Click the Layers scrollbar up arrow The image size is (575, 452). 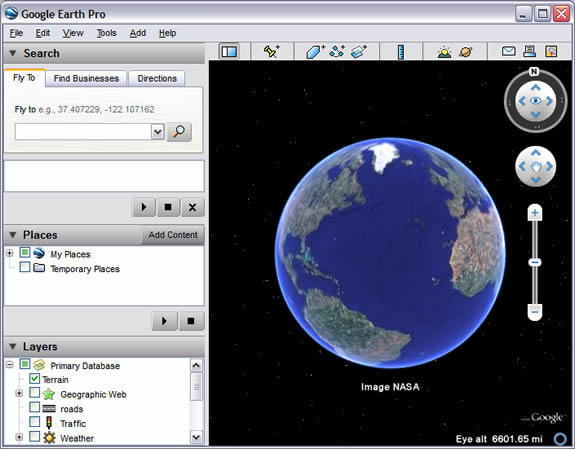(196, 365)
